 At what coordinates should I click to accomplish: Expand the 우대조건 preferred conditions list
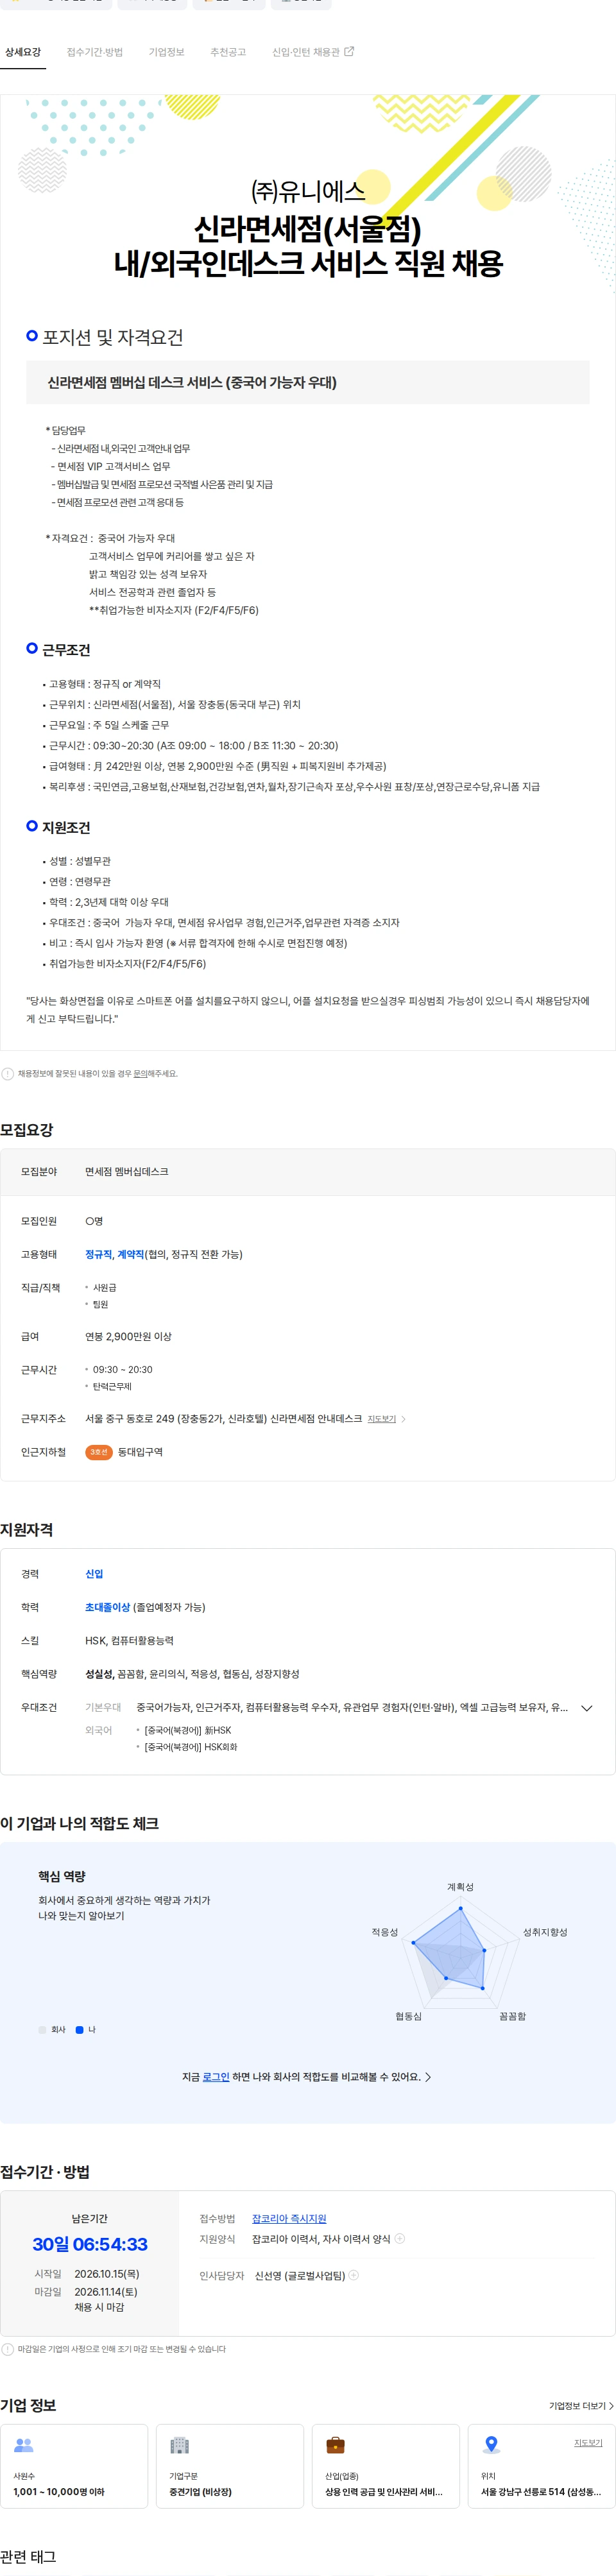pos(587,1708)
